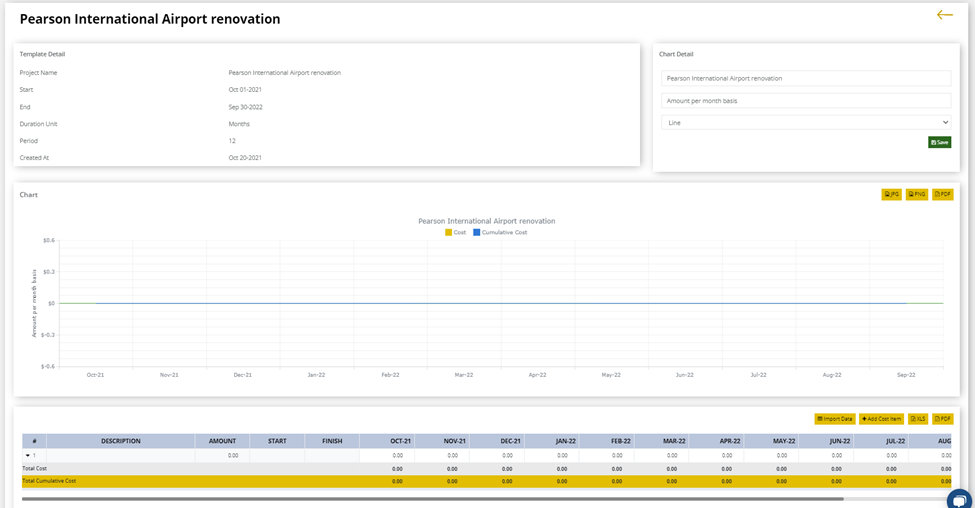Select the MAR-22 column header

(x=661, y=441)
